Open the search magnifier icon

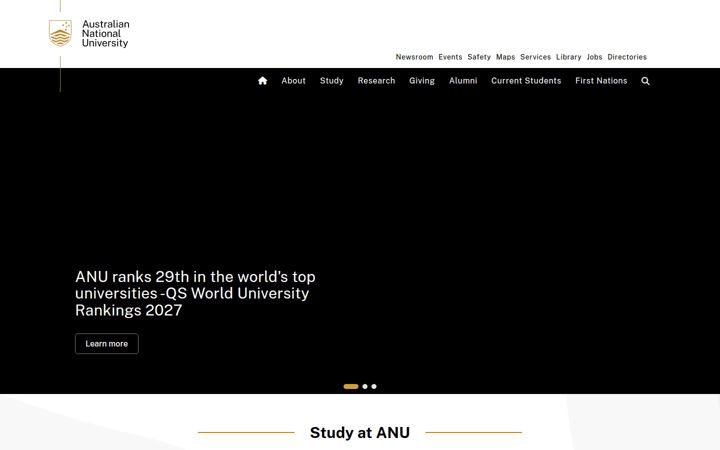coord(645,81)
